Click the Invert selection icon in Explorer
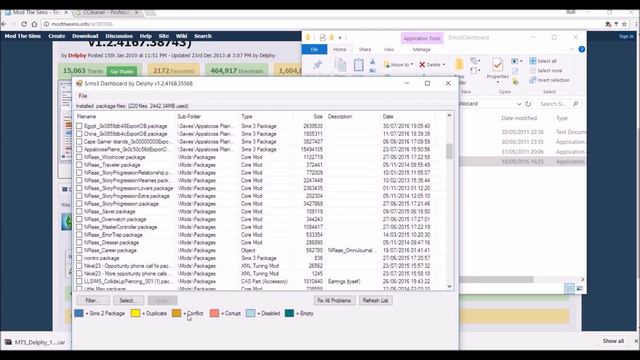Viewport: 640px width, 360px height. pyautogui.click(x=533, y=80)
